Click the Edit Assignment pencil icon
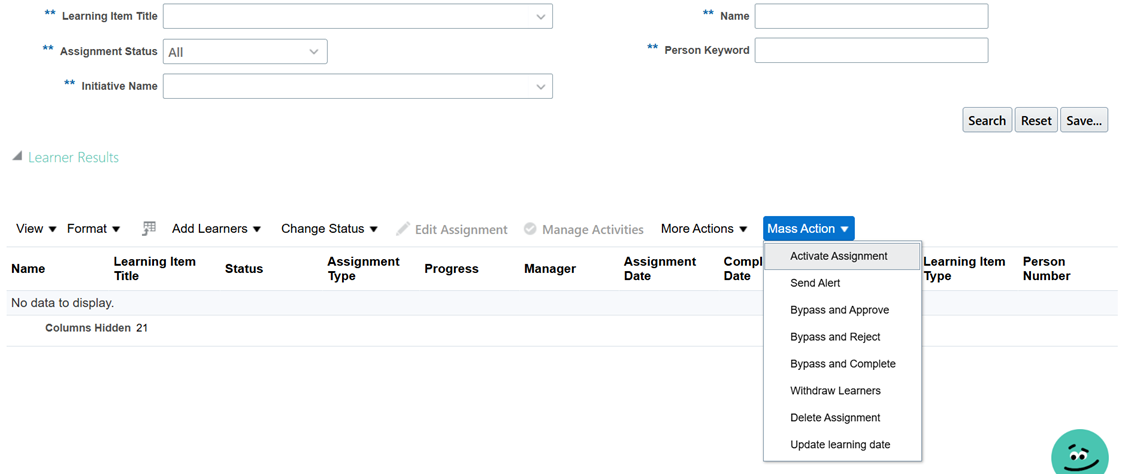 click(x=403, y=229)
